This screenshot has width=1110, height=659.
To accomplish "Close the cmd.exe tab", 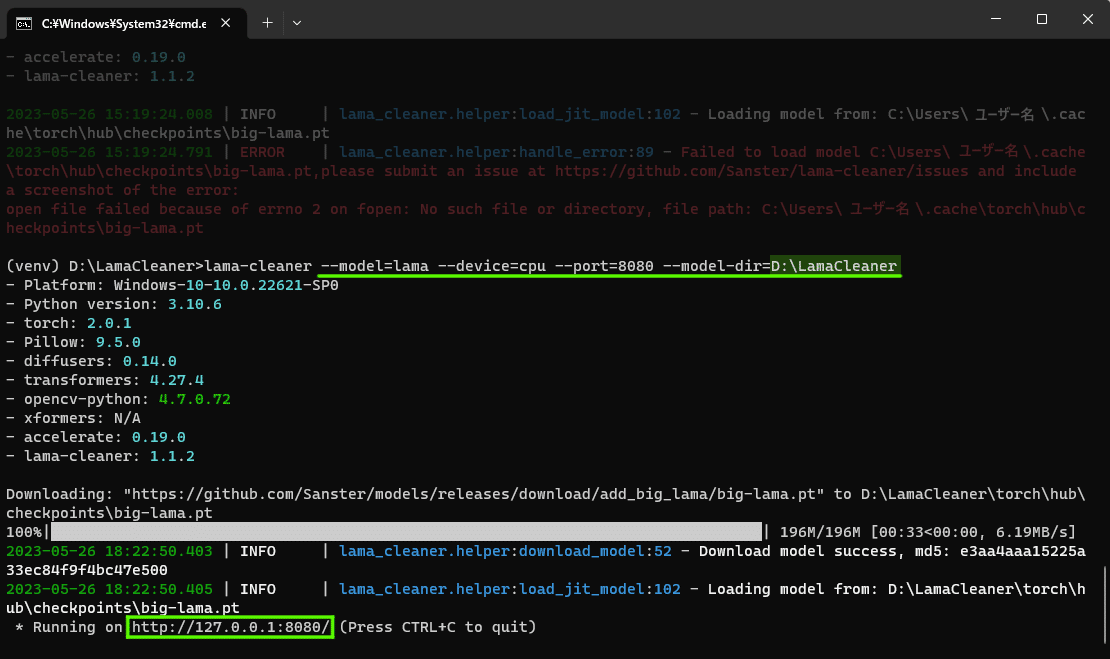I will click(225, 23).
